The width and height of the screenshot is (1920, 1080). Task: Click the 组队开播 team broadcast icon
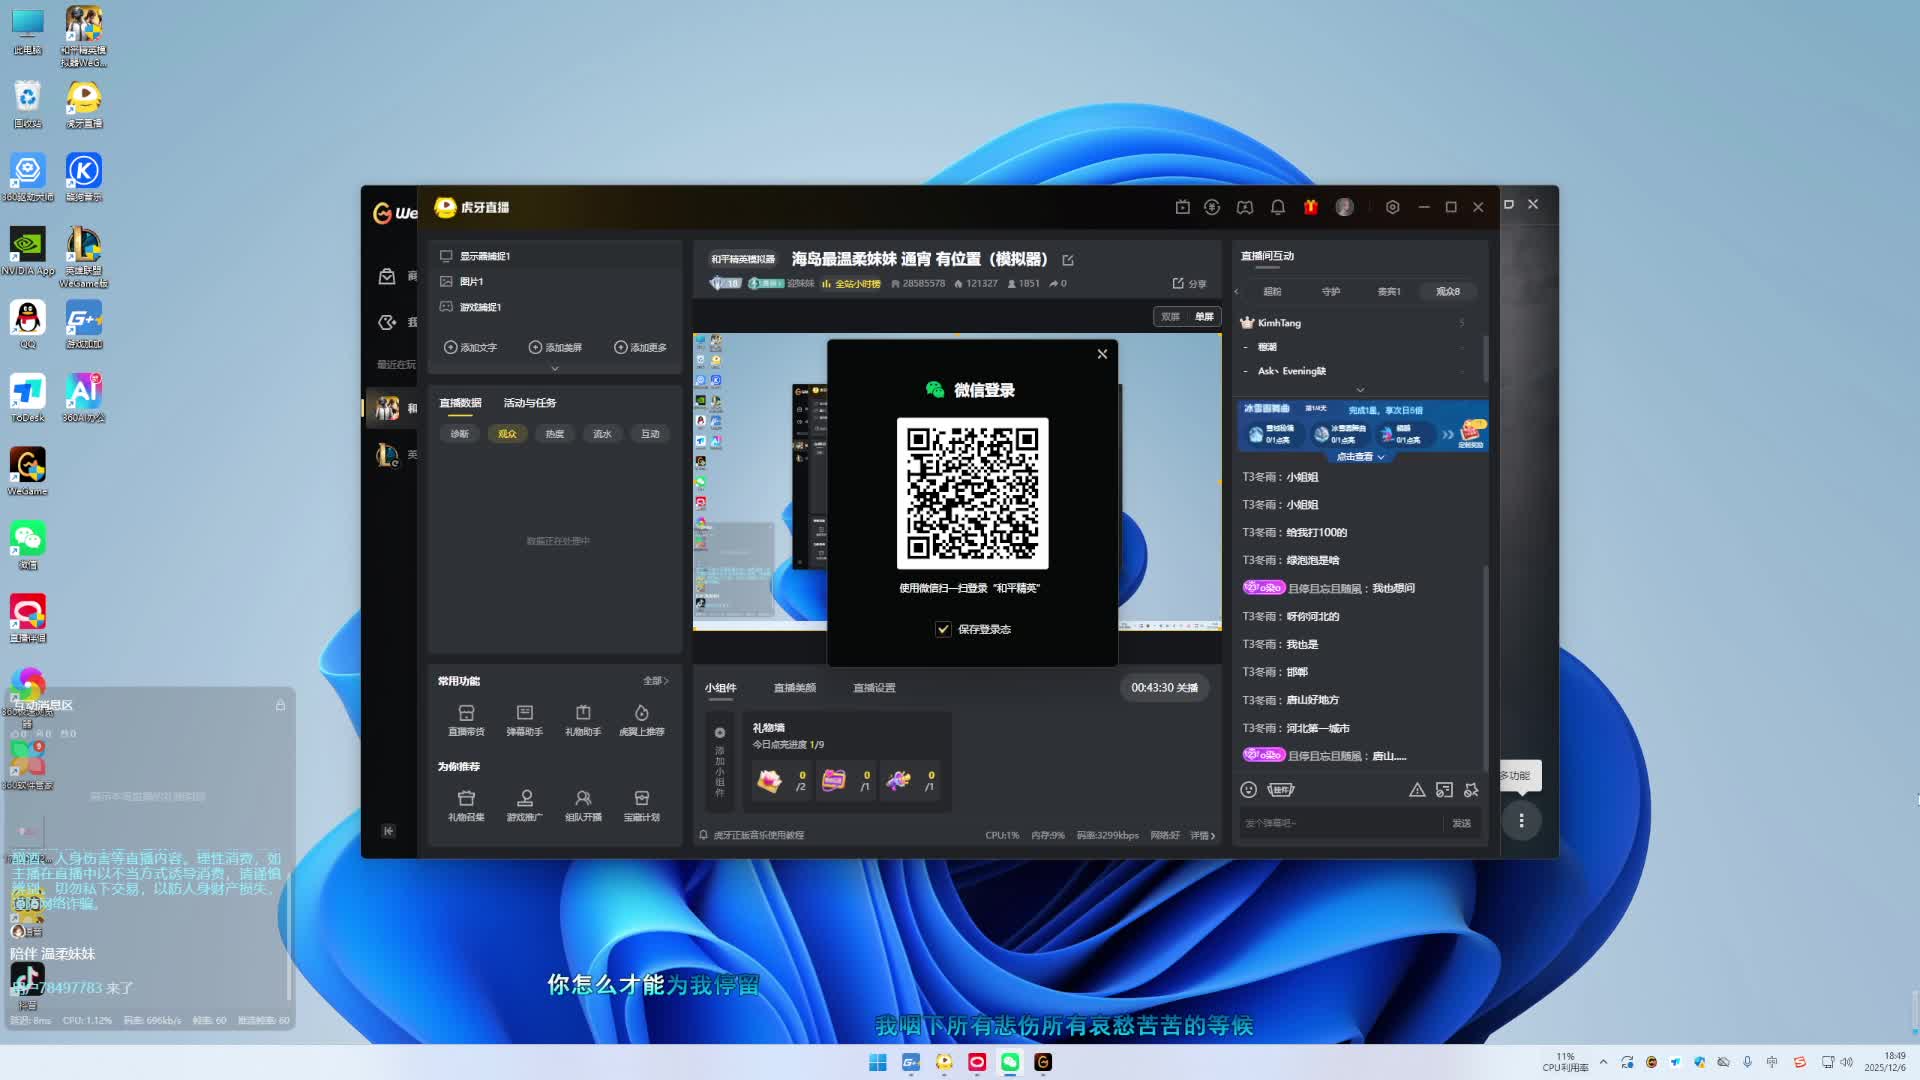583,804
